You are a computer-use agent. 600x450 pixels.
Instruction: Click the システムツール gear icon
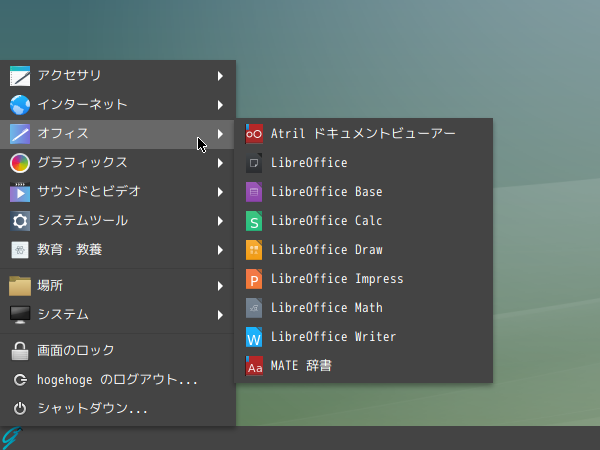point(20,221)
